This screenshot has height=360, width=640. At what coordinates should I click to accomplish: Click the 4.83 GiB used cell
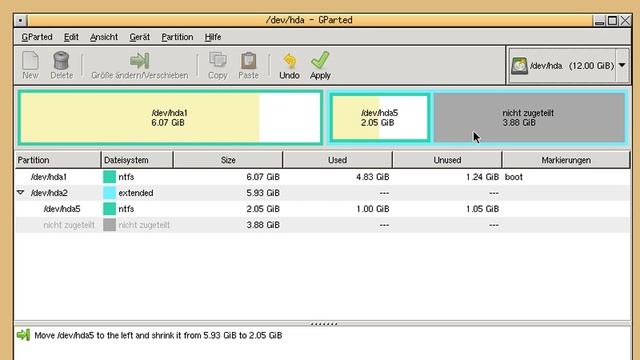coord(372,177)
